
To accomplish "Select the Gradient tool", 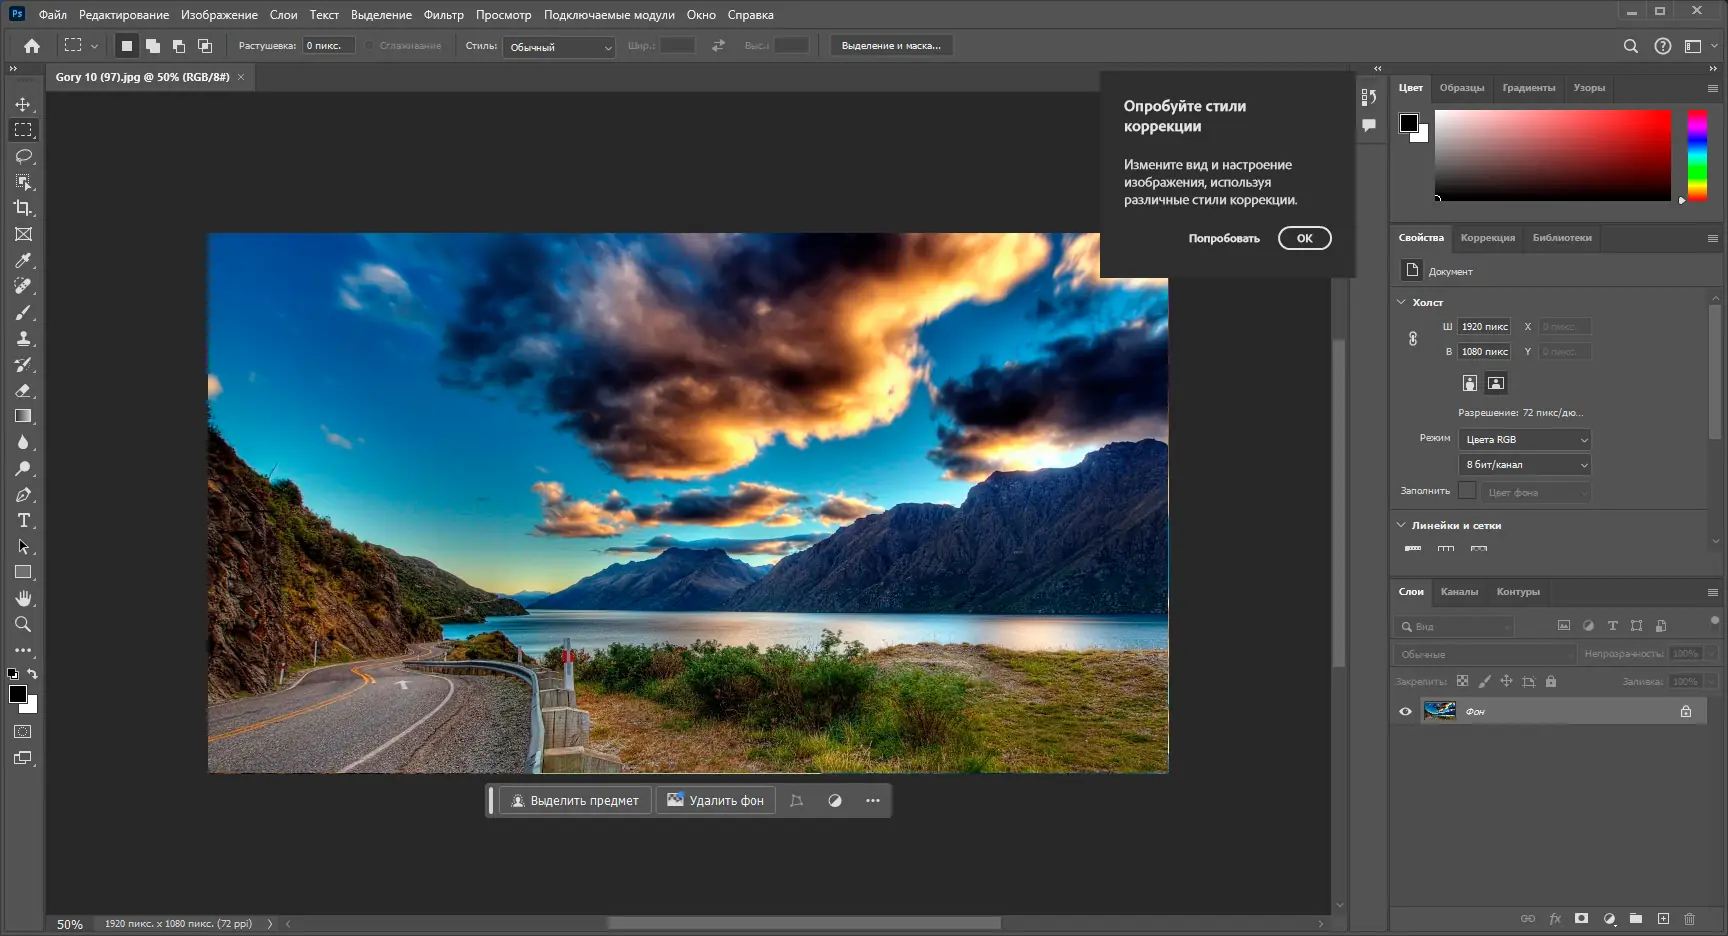I will [x=23, y=416].
